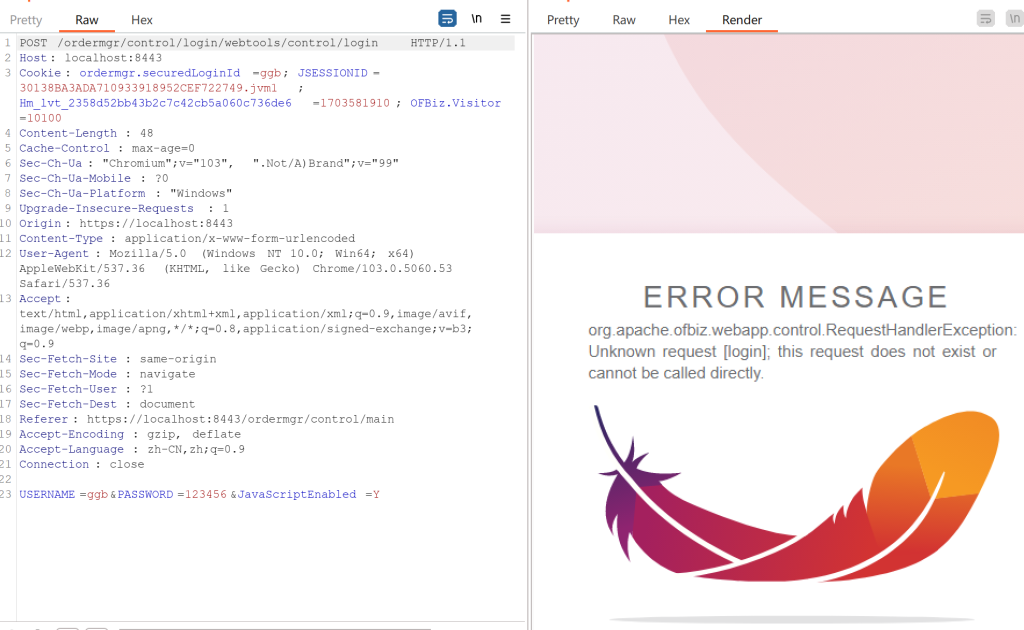The image size is (1024, 630).
Task: Select the response Render tab
Action: click(x=742, y=20)
